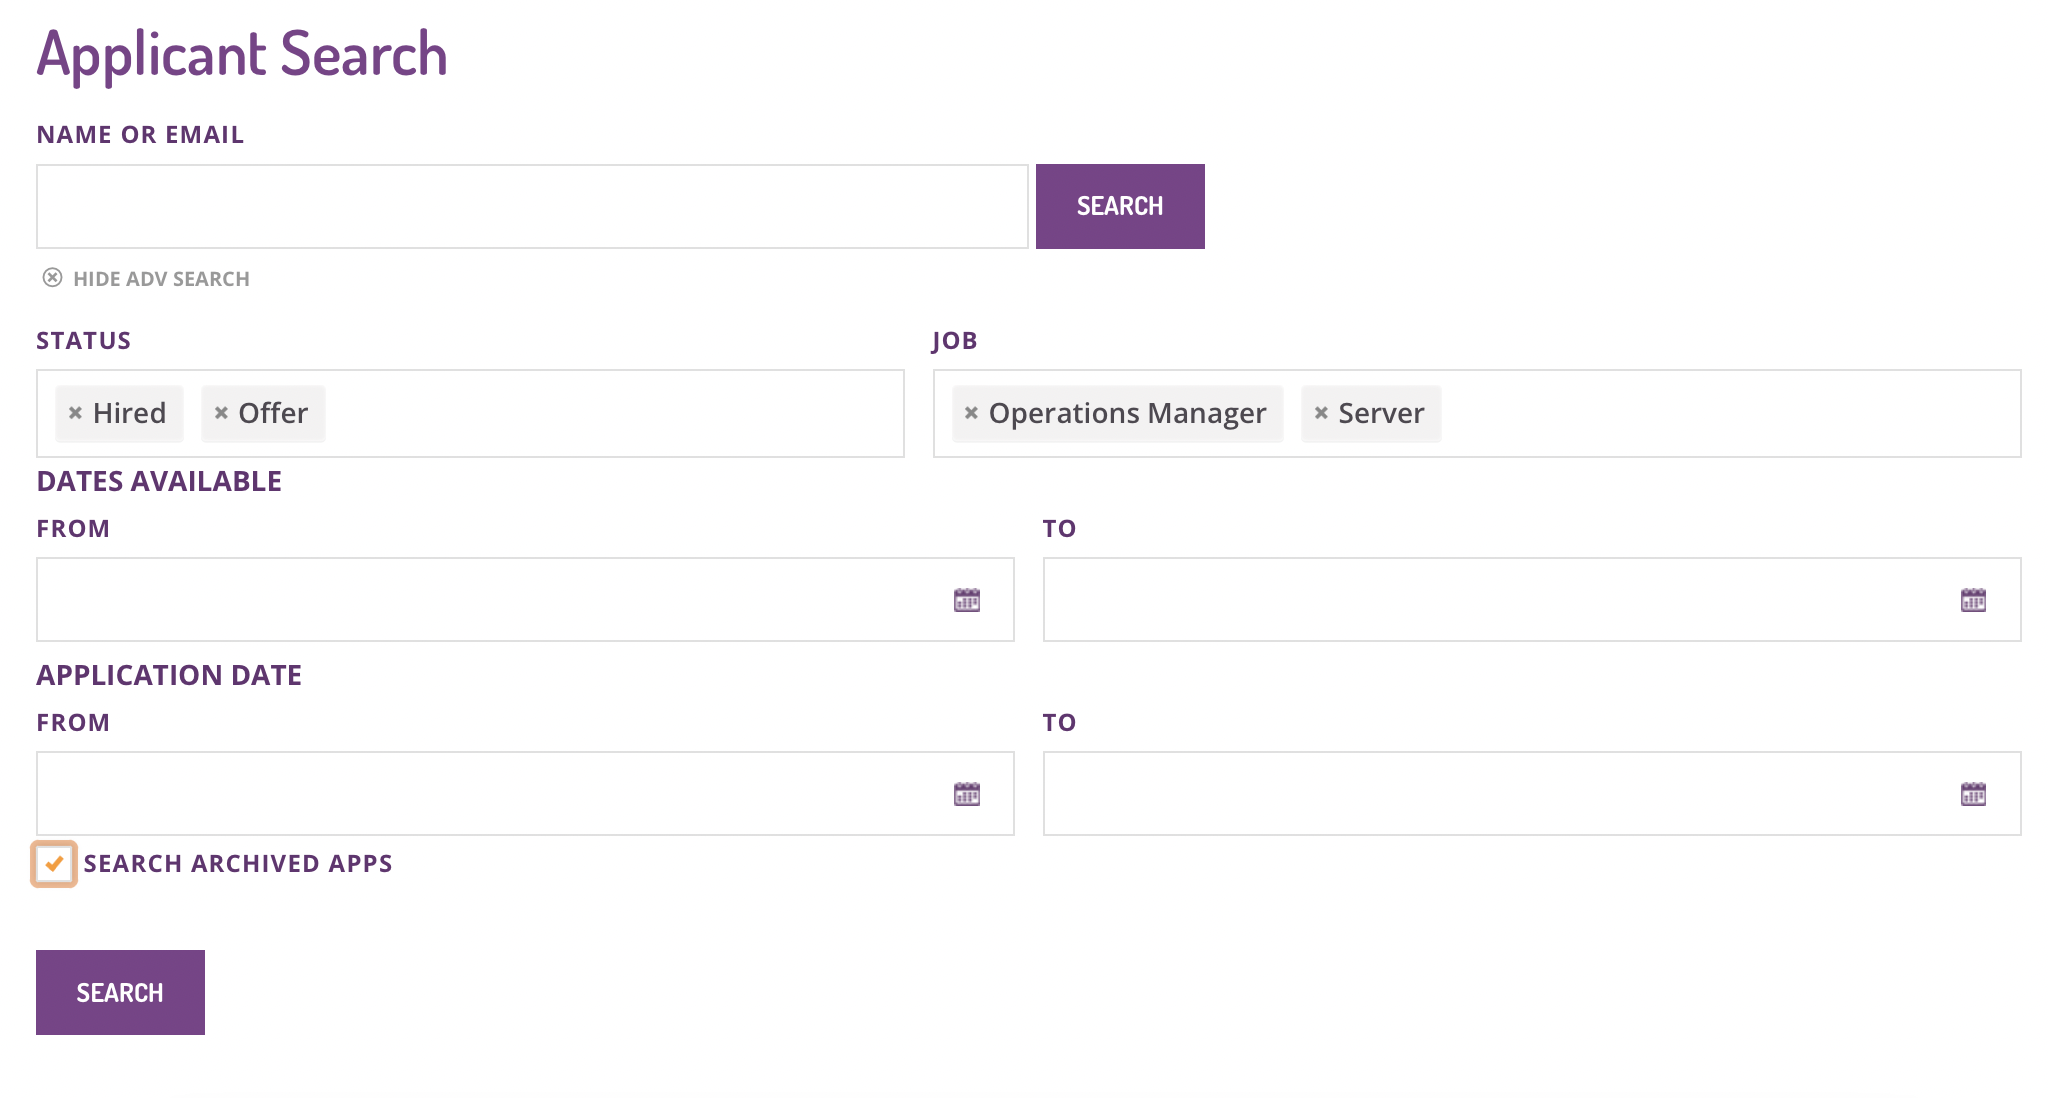This screenshot has width=2048, height=1098.
Task: Remove the Operations Manager job tag
Action: (x=971, y=413)
